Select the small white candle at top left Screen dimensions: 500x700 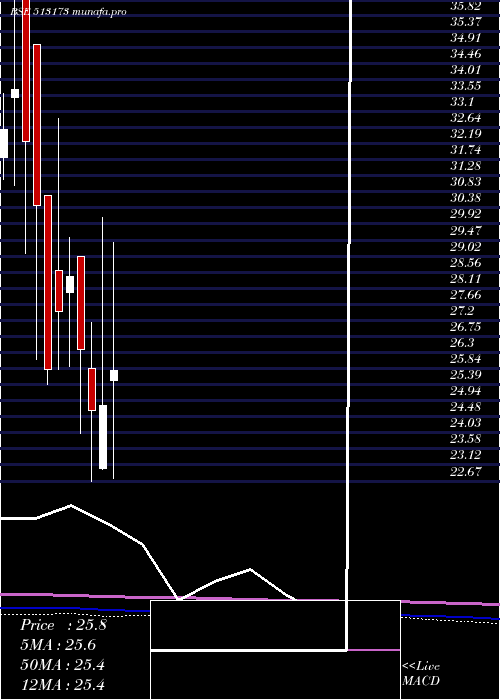15,93
